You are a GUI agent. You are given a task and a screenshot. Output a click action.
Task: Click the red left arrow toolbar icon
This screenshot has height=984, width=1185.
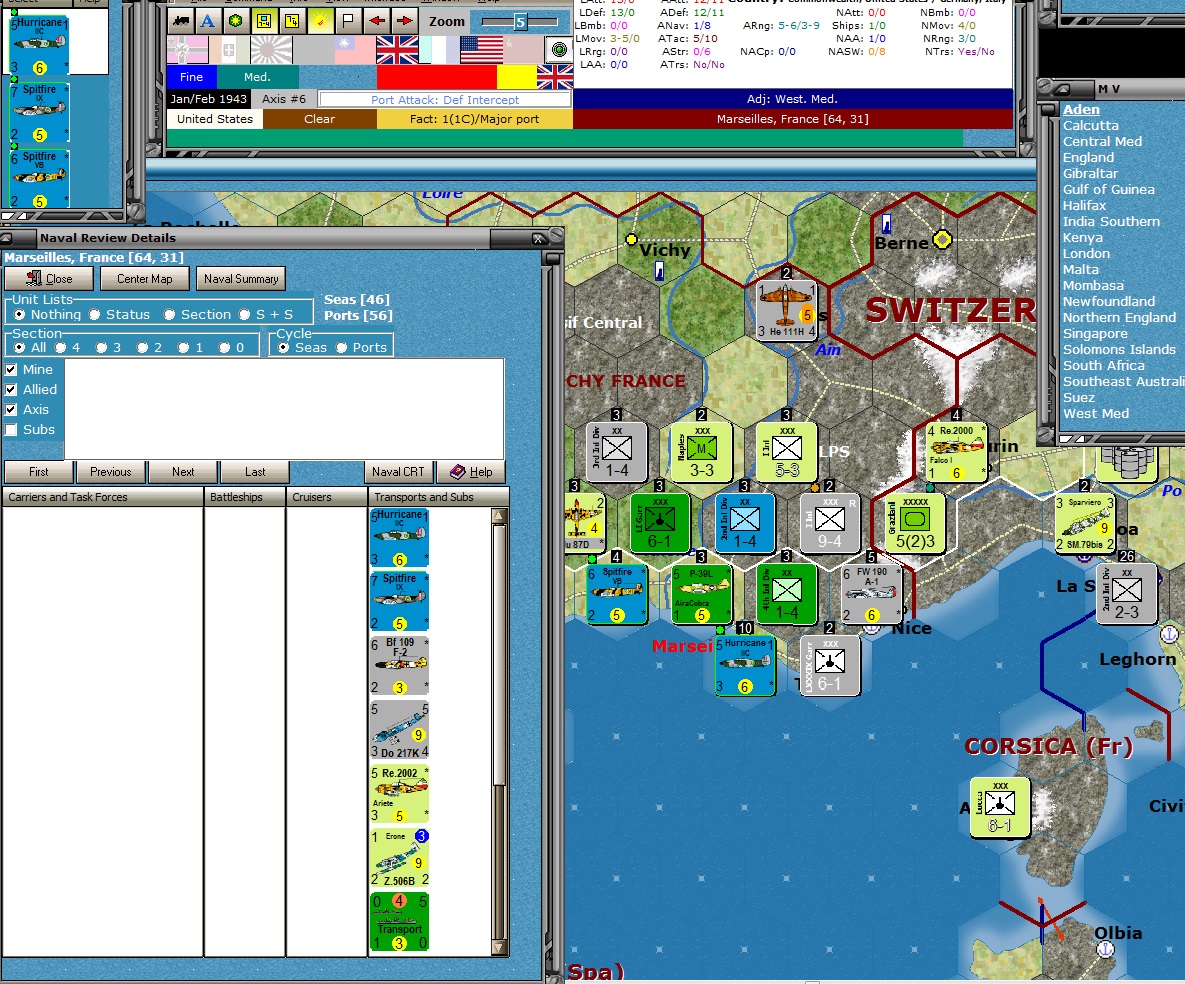click(376, 20)
